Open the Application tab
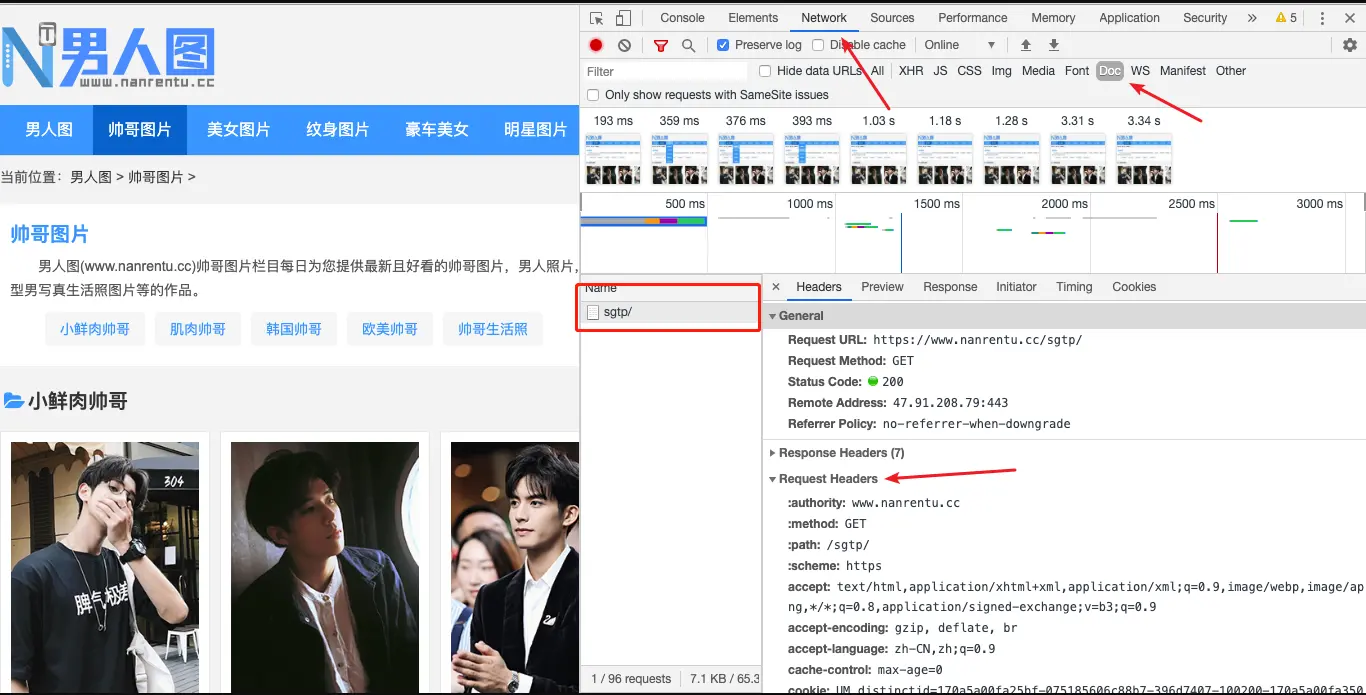The image size is (1366, 695). click(1129, 18)
